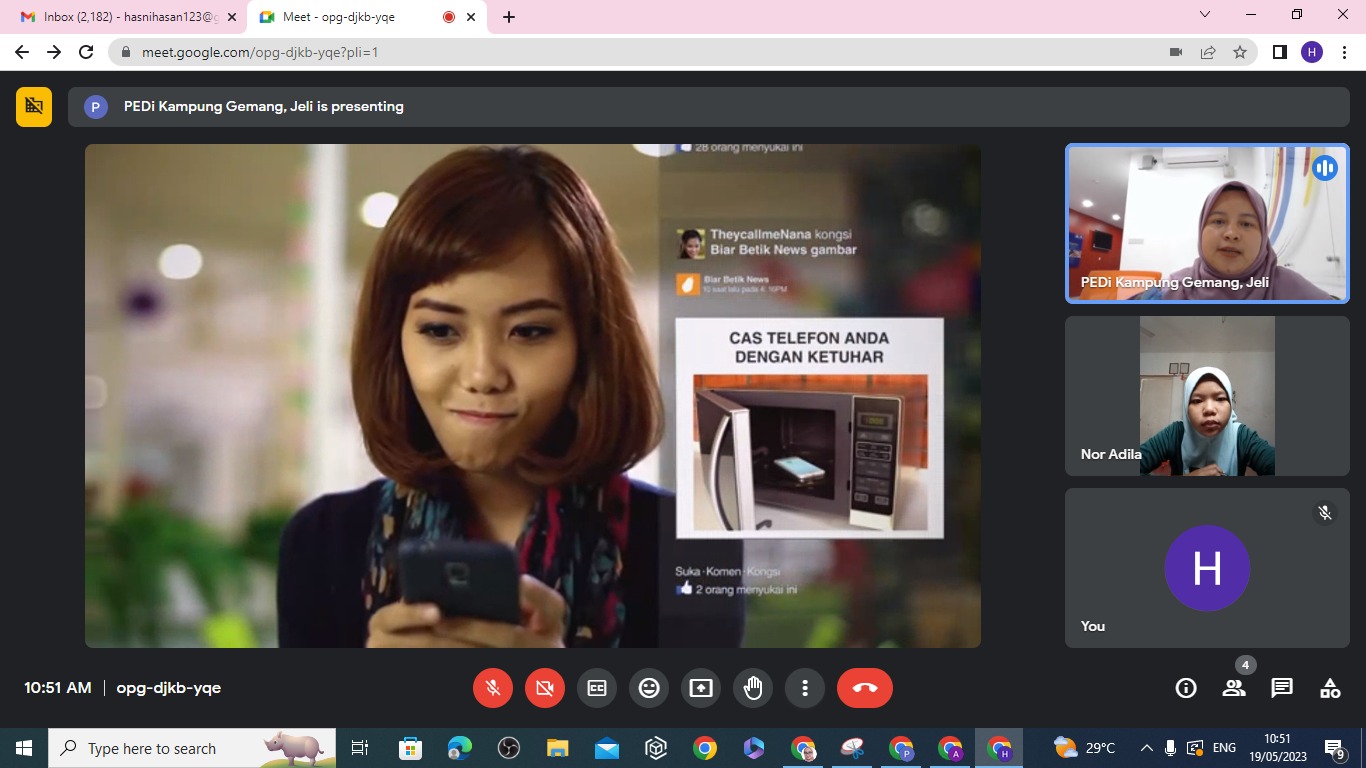Viewport: 1366px width, 768px height.
Task: Bookmark this page with star icon
Action: pyautogui.click(x=1240, y=52)
